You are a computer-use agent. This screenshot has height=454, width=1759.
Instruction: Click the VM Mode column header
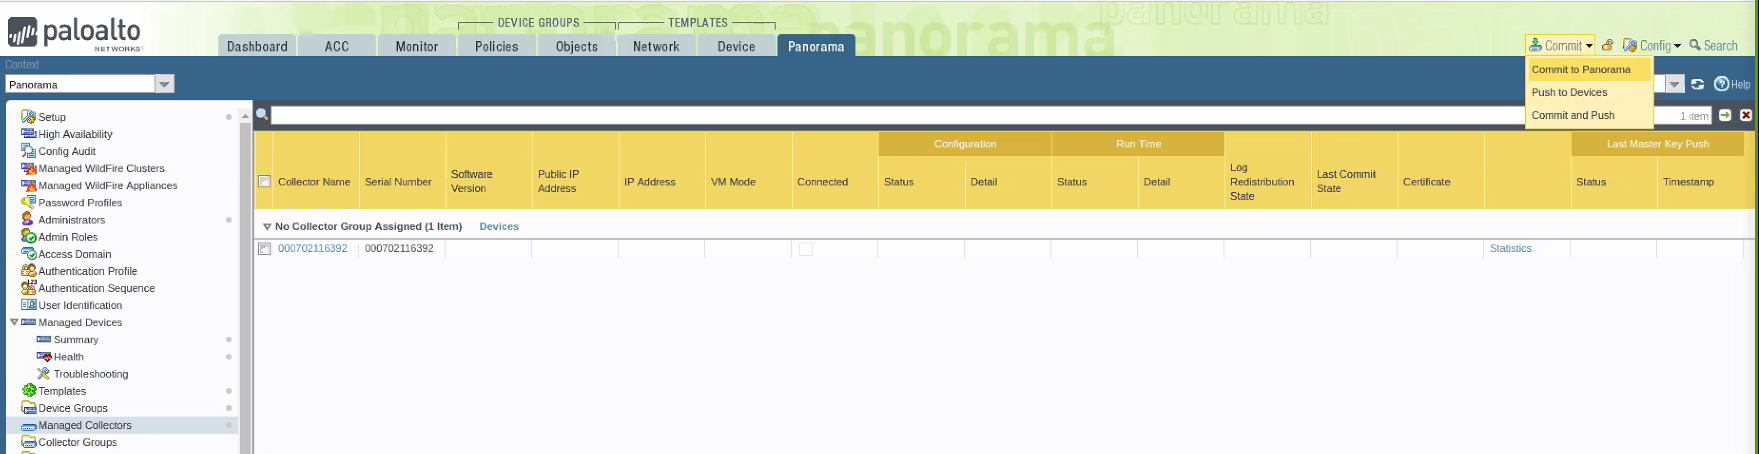coord(748,182)
